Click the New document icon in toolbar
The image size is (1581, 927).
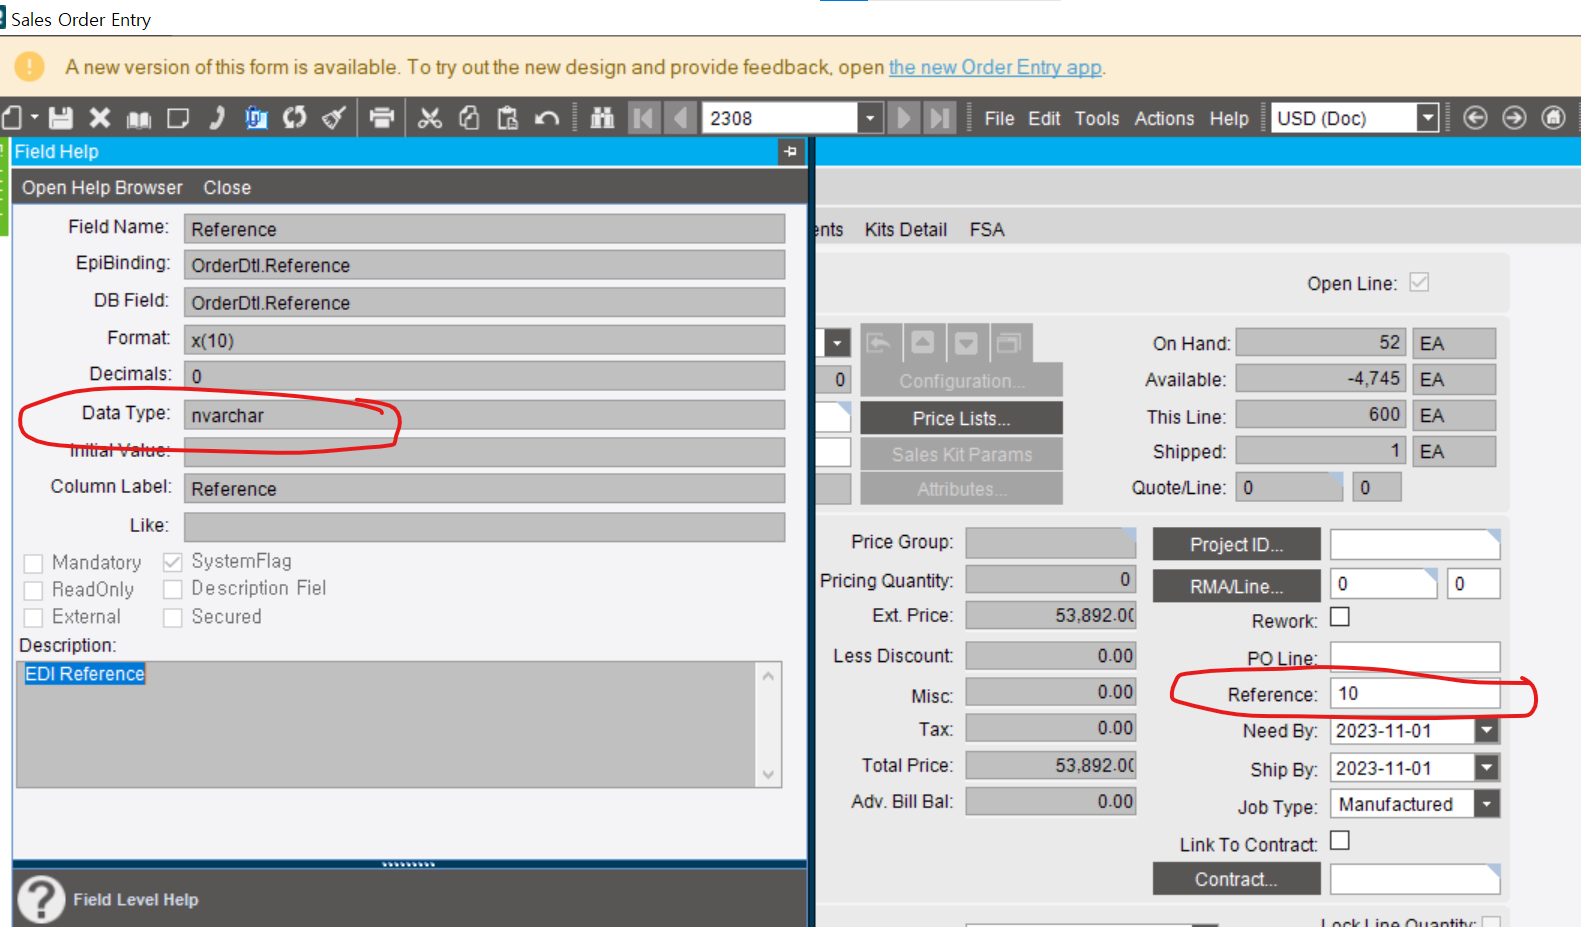tap(12, 118)
